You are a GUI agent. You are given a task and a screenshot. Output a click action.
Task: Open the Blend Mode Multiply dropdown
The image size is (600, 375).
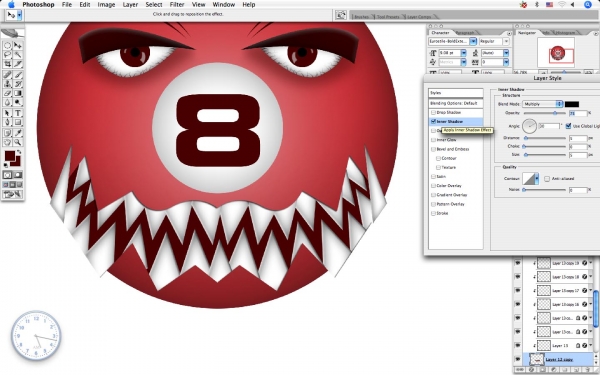(x=543, y=104)
